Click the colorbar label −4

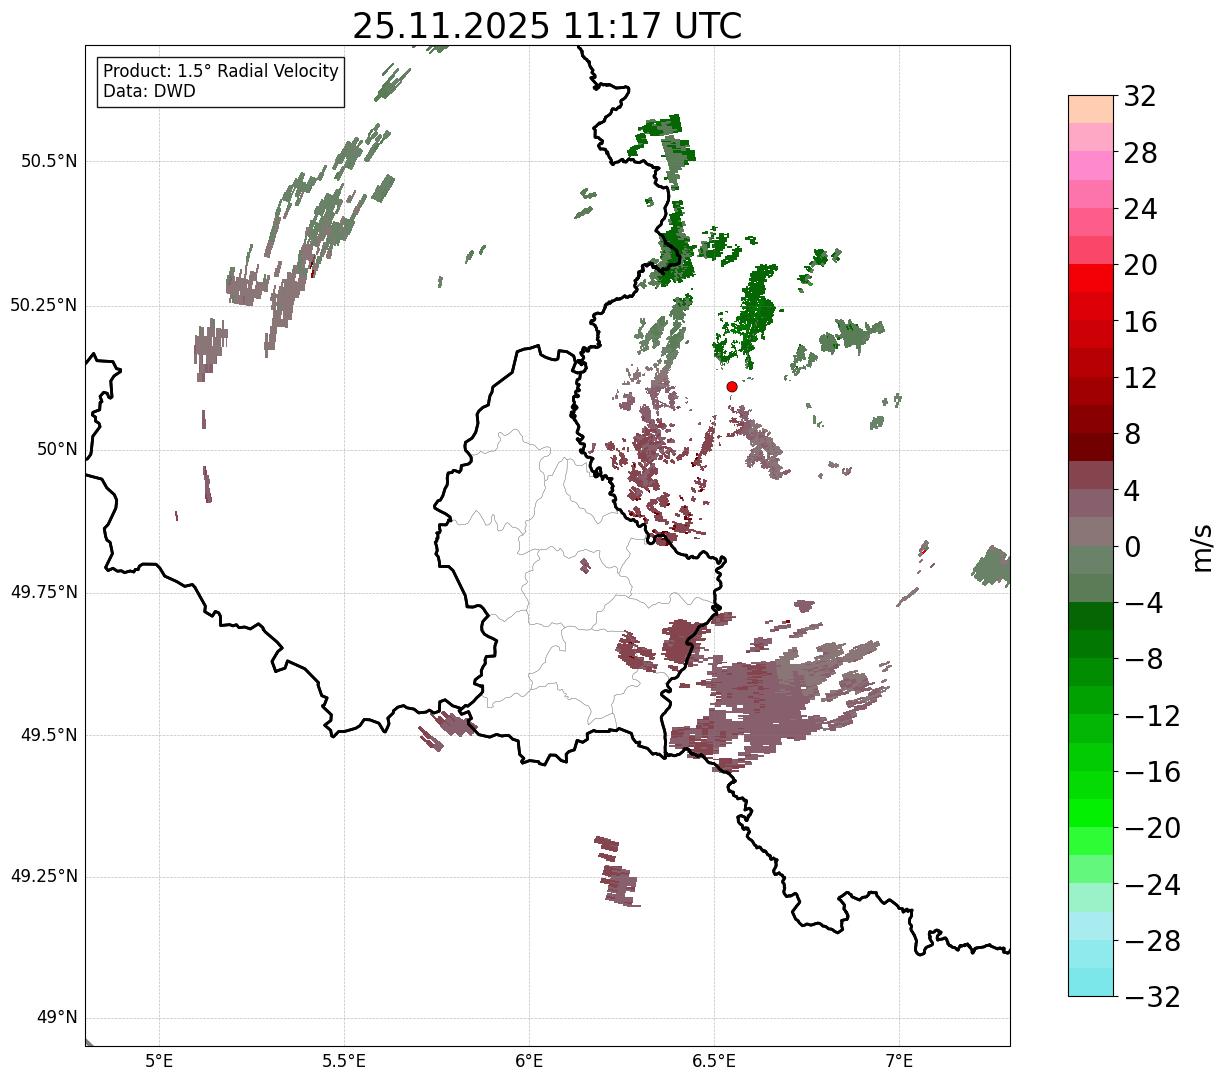(x=1143, y=603)
